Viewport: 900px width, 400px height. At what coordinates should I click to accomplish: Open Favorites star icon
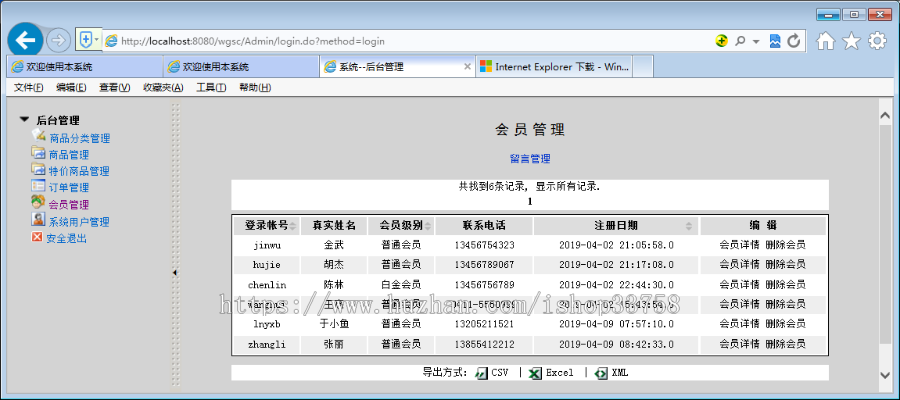(x=851, y=41)
